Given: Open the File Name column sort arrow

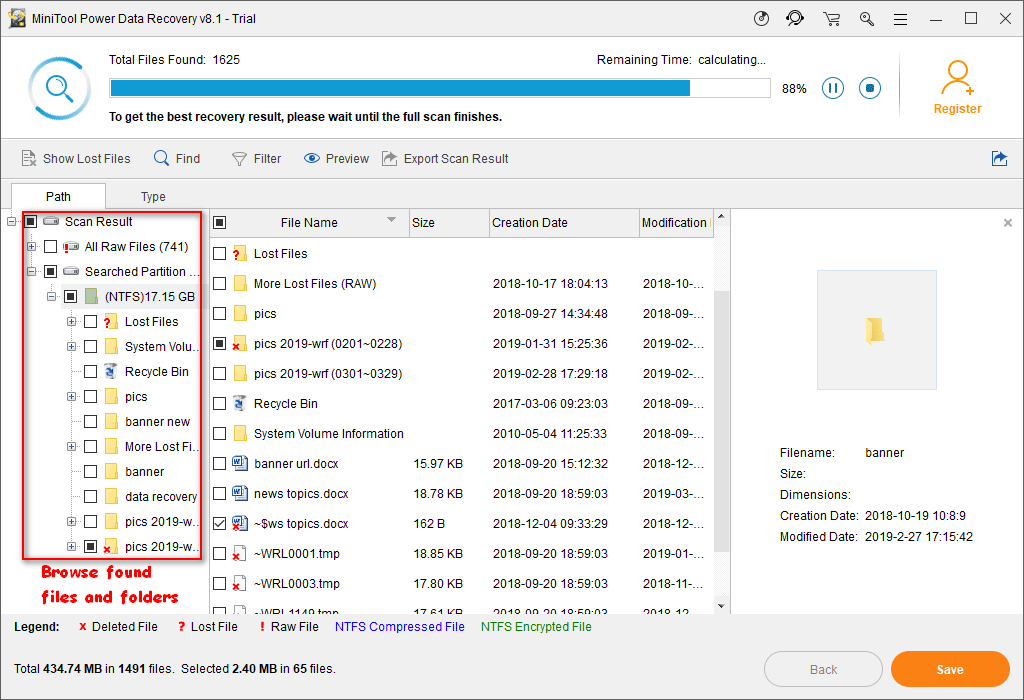Looking at the screenshot, I should [x=391, y=220].
